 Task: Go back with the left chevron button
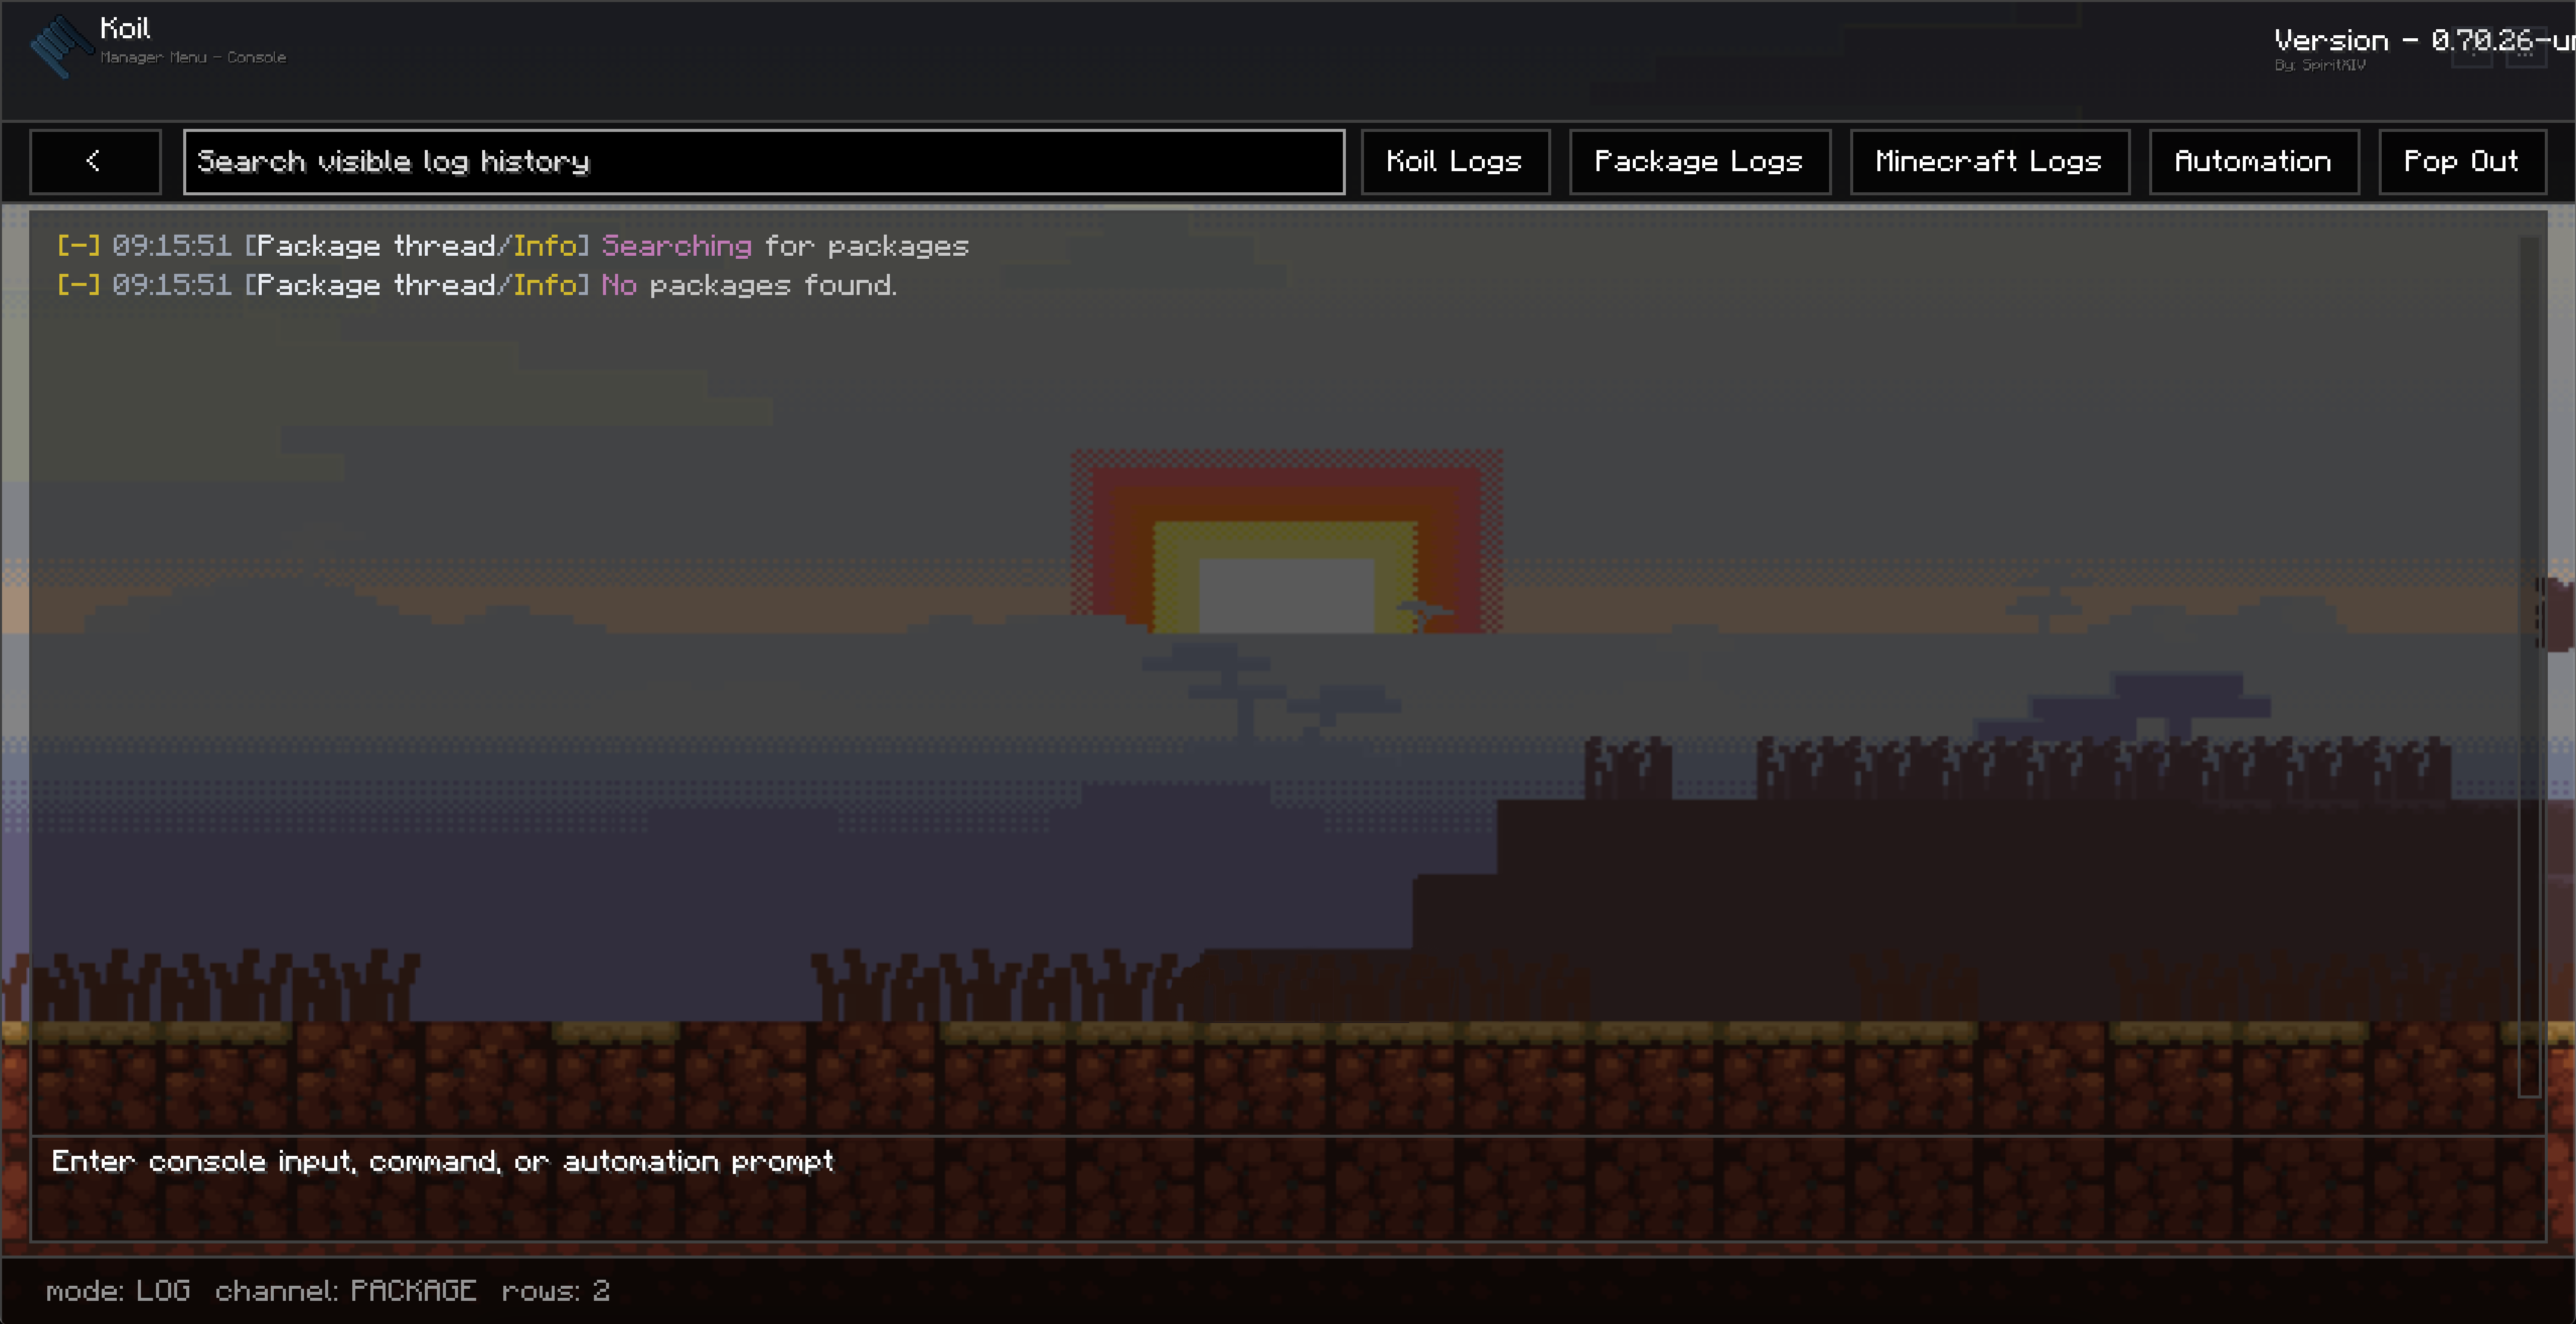pyautogui.click(x=95, y=161)
